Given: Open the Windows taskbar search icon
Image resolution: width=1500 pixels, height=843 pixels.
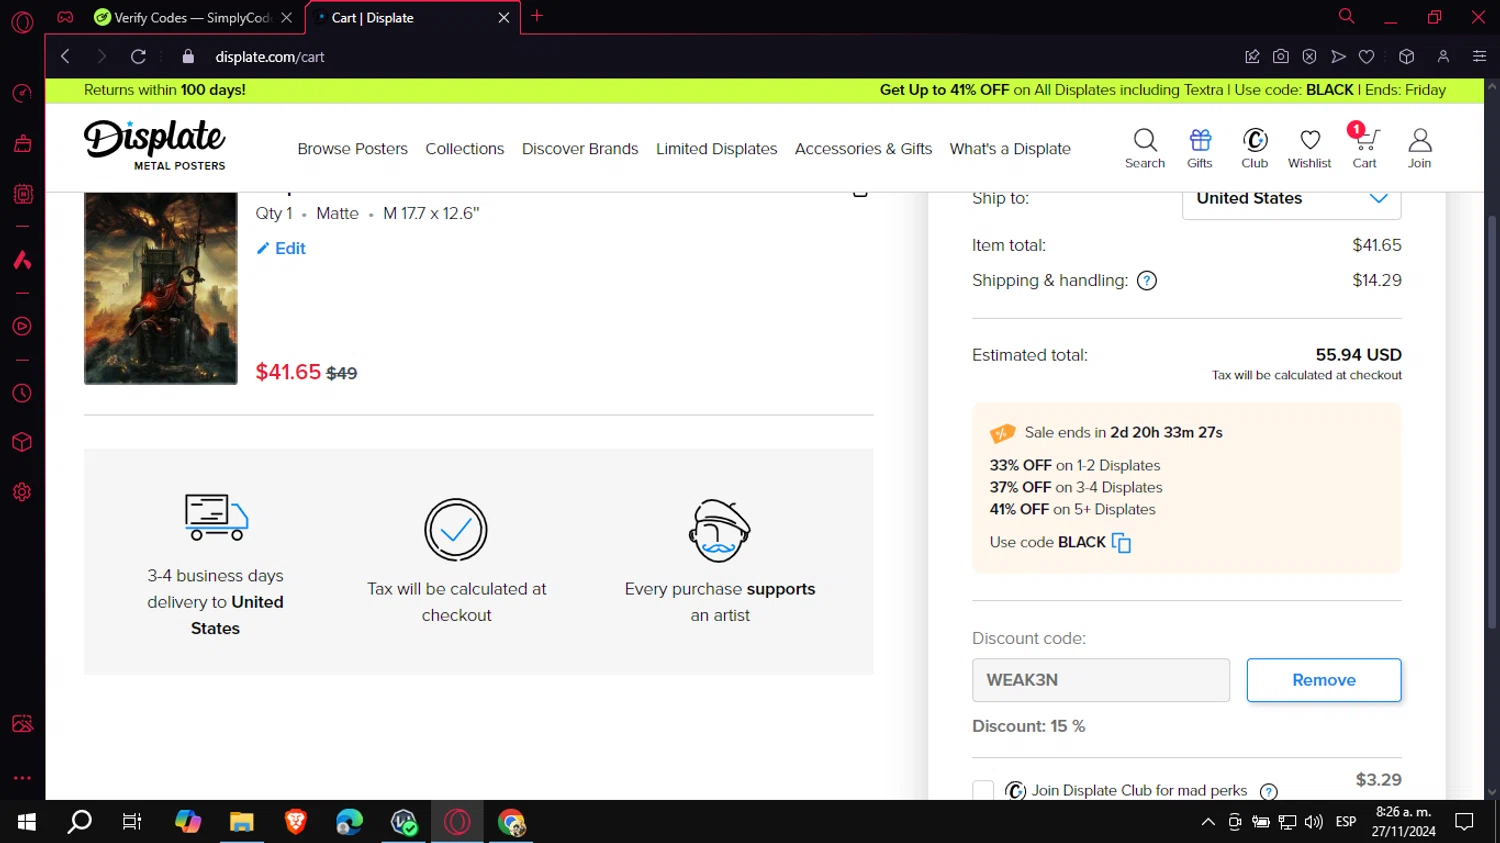Looking at the screenshot, I should (79, 822).
